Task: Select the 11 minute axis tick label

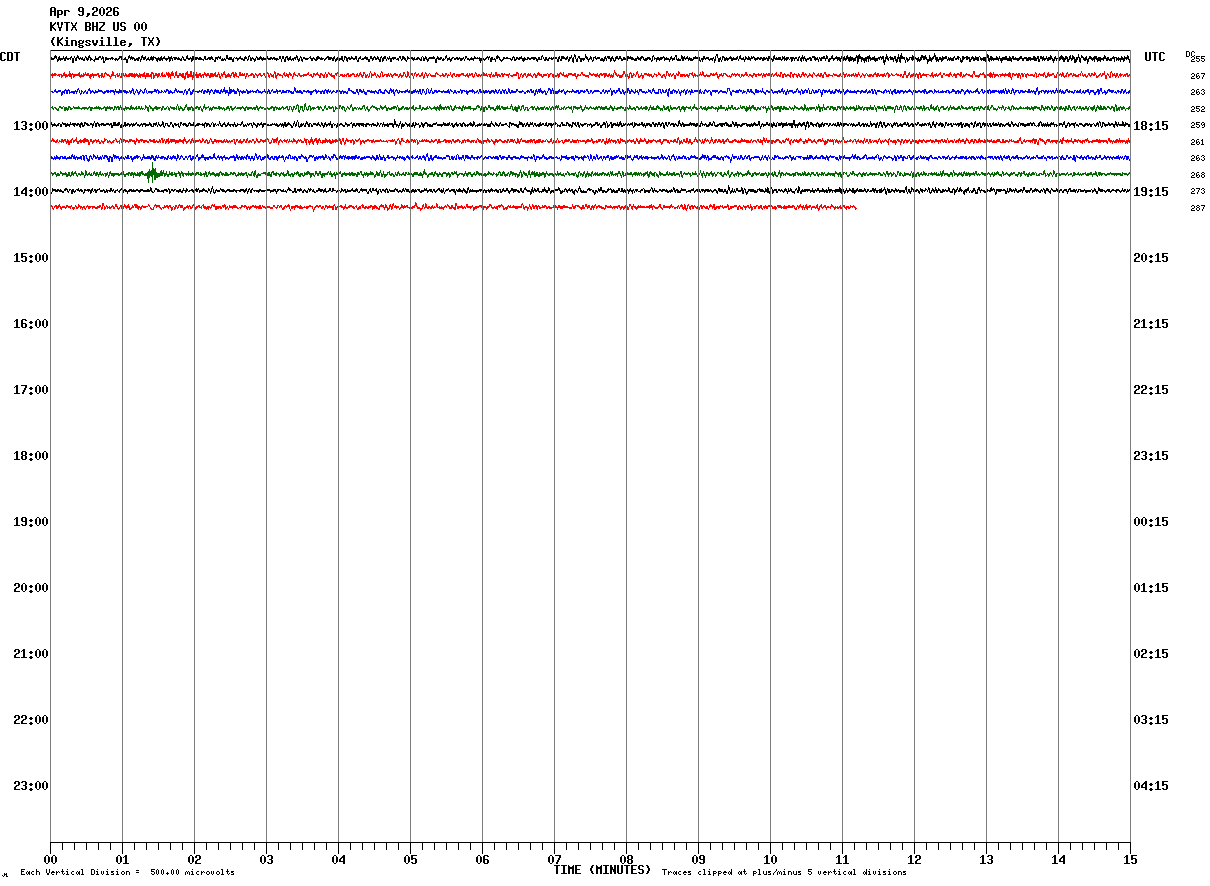Action: [842, 859]
